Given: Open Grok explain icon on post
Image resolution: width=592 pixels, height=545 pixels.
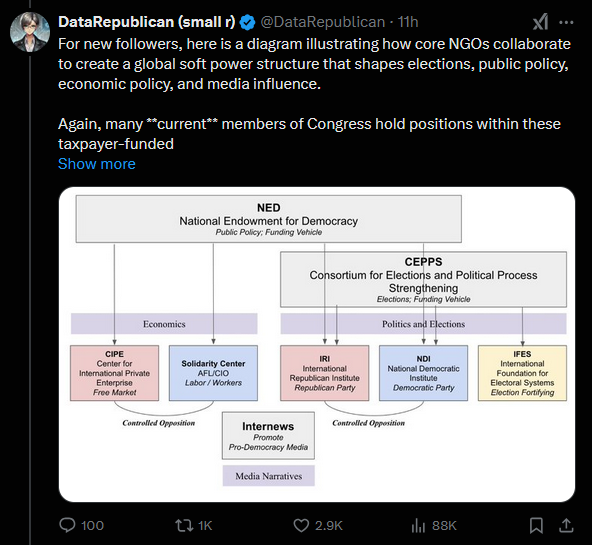Looking at the screenshot, I should [x=540, y=22].
